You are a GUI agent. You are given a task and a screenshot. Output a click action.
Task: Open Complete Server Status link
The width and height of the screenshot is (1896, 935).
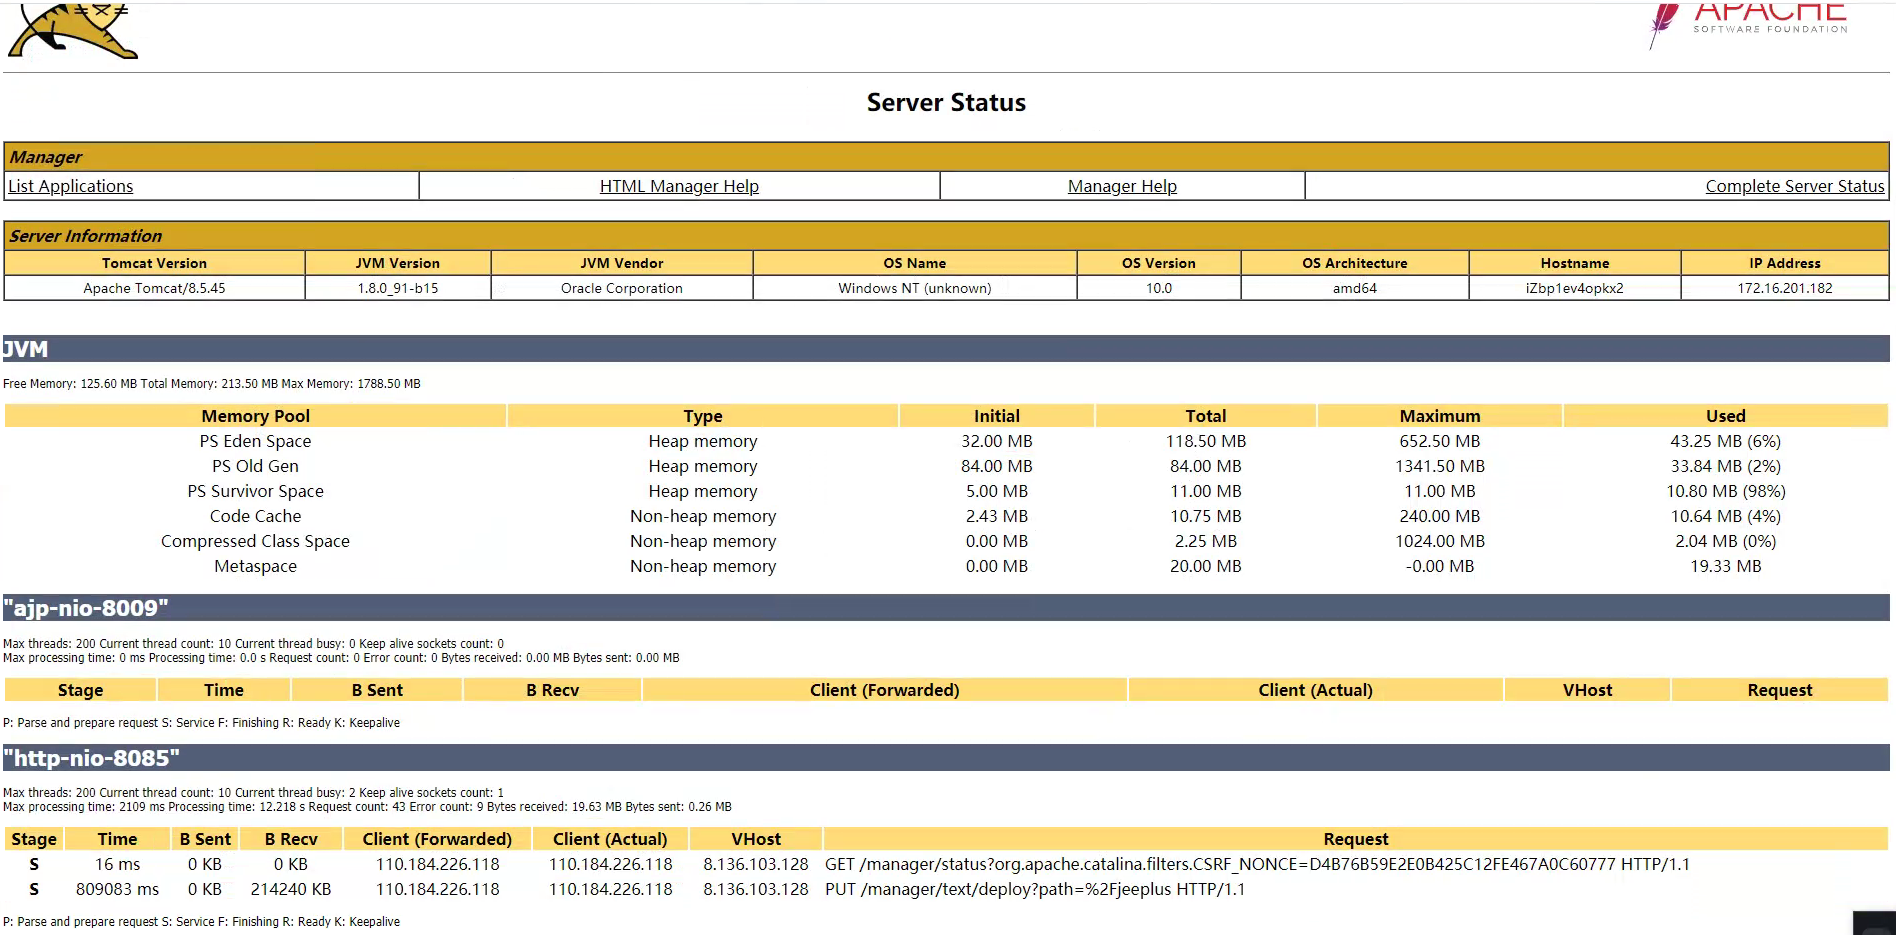click(1795, 186)
